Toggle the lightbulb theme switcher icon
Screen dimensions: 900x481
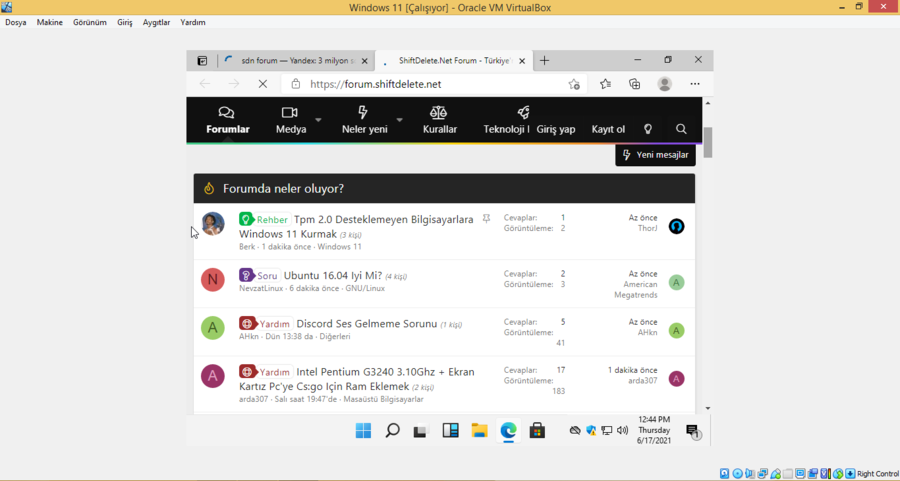[x=648, y=129]
